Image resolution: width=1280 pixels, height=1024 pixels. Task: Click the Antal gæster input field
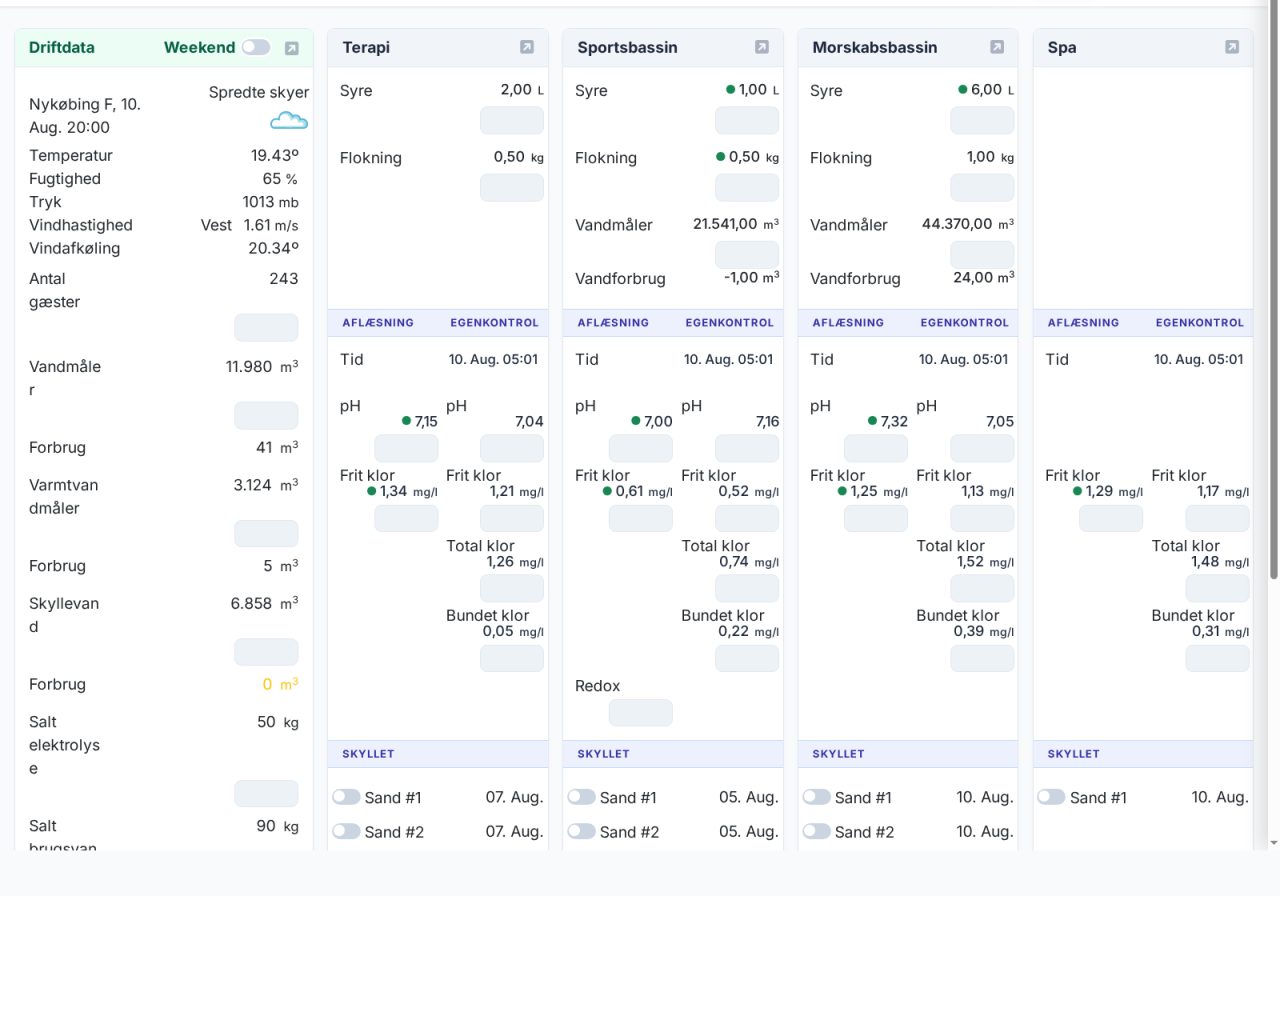pyautogui.click(x=266, y=327)
